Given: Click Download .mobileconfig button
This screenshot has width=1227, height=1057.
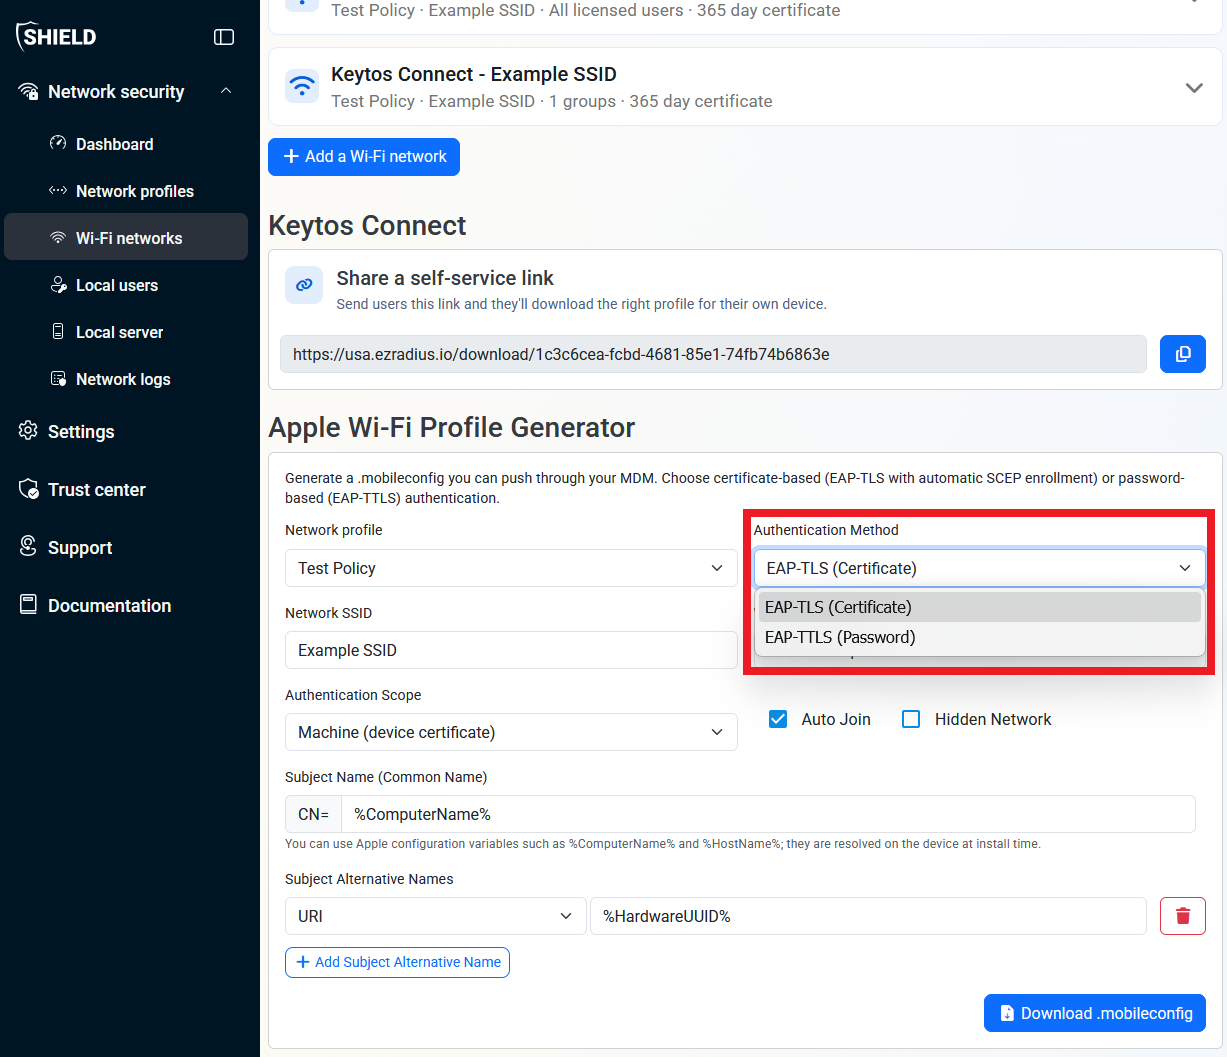Looking at the screenshot, I should point(1095,1013).
